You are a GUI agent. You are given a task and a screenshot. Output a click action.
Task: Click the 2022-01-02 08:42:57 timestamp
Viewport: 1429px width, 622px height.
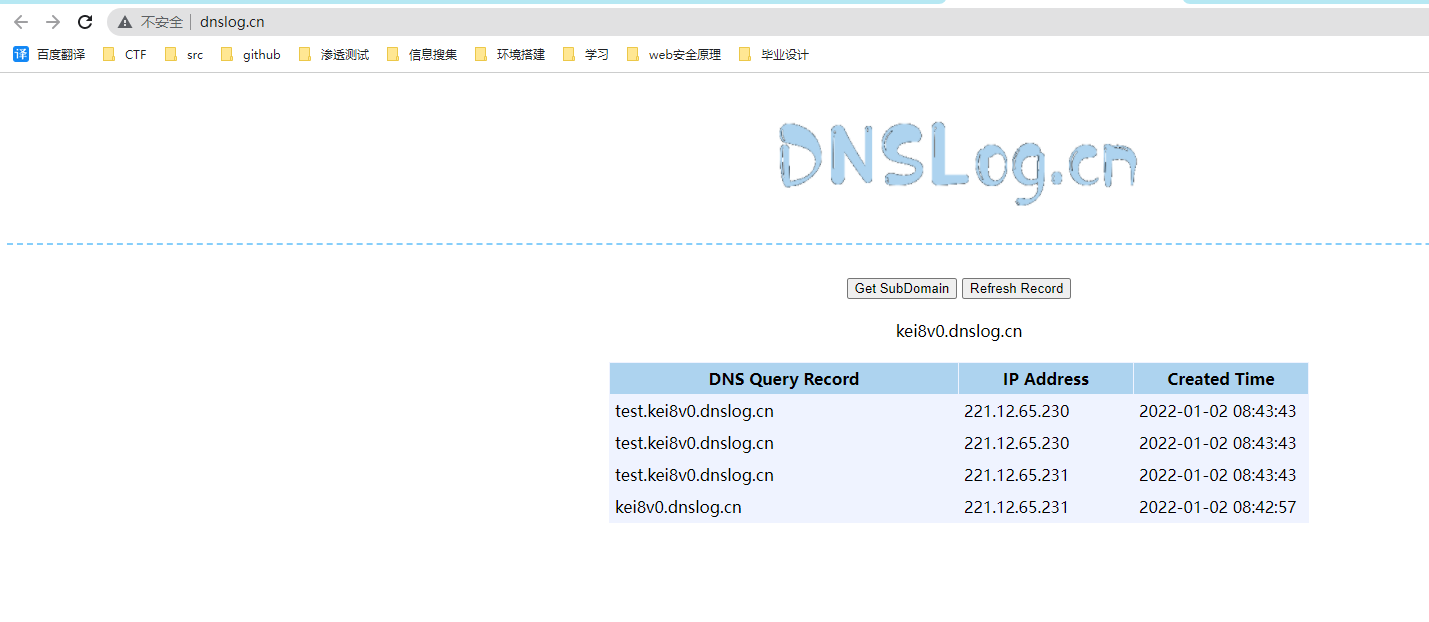[x=1217, y=507]
